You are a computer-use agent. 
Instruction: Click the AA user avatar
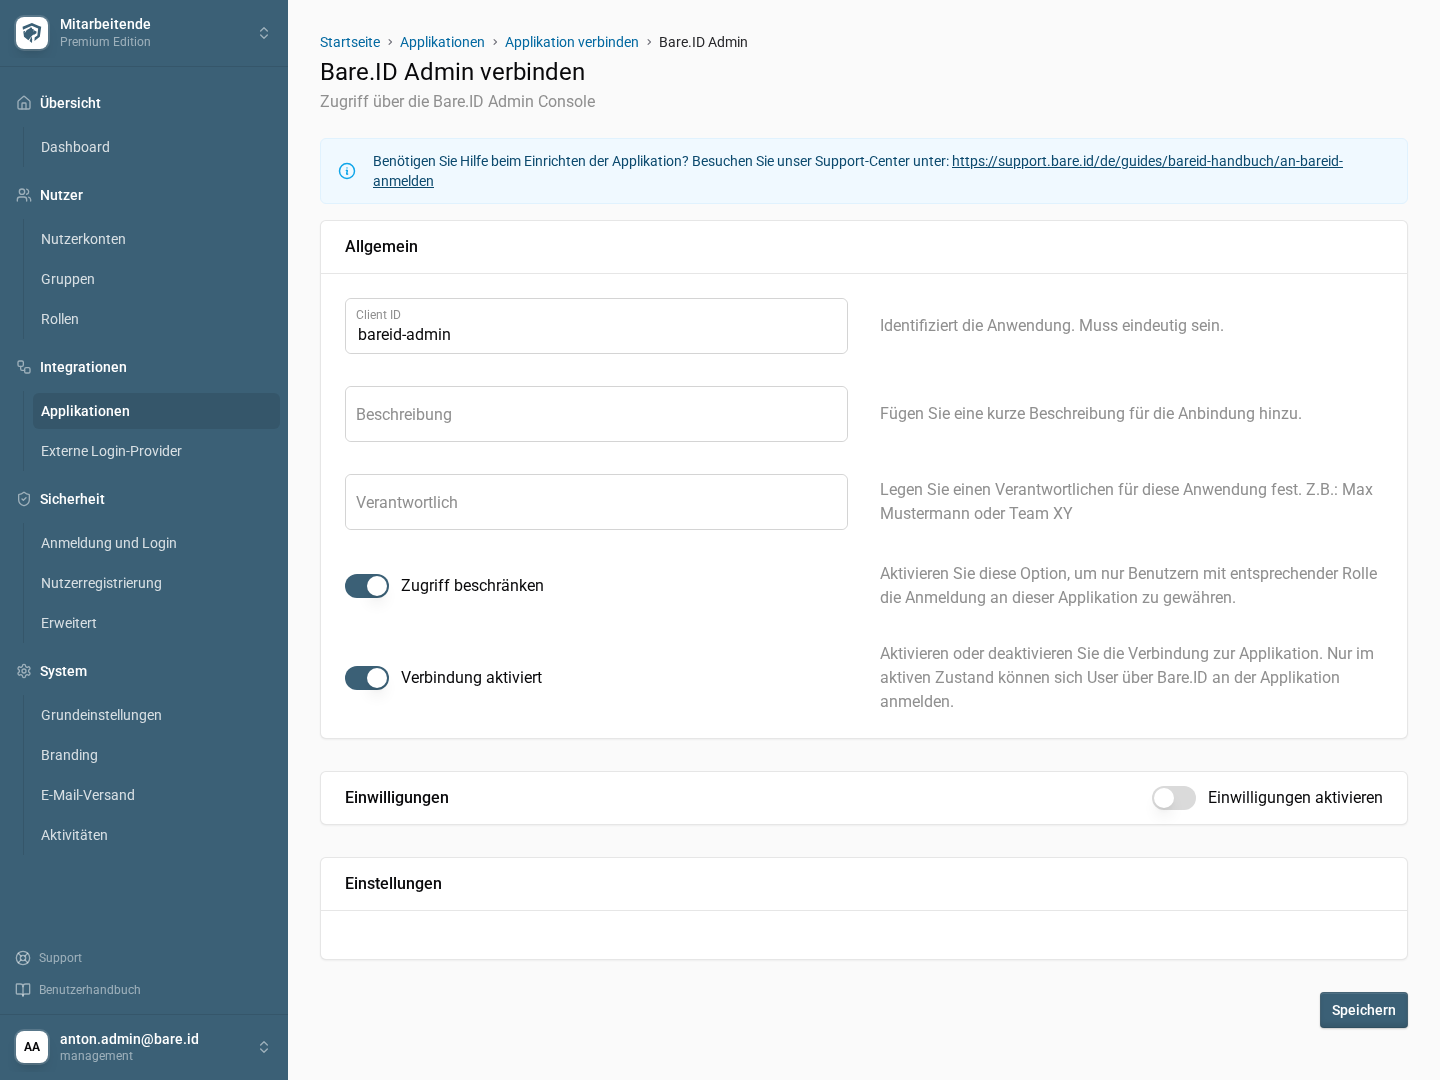pos(32,1047)
